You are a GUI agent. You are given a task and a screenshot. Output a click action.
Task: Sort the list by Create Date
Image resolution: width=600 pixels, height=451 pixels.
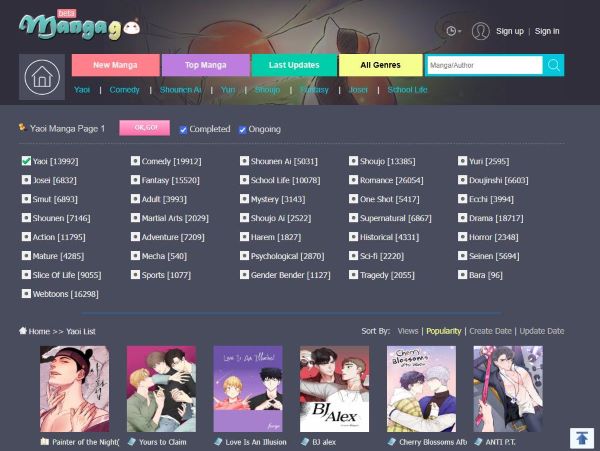click(490, 331)
